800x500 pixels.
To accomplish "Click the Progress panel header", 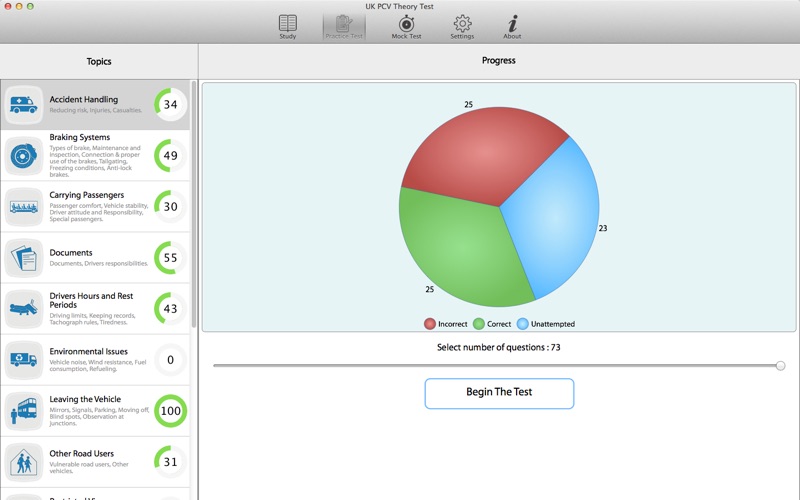I will pyautogui.click(x=498, y=60).
